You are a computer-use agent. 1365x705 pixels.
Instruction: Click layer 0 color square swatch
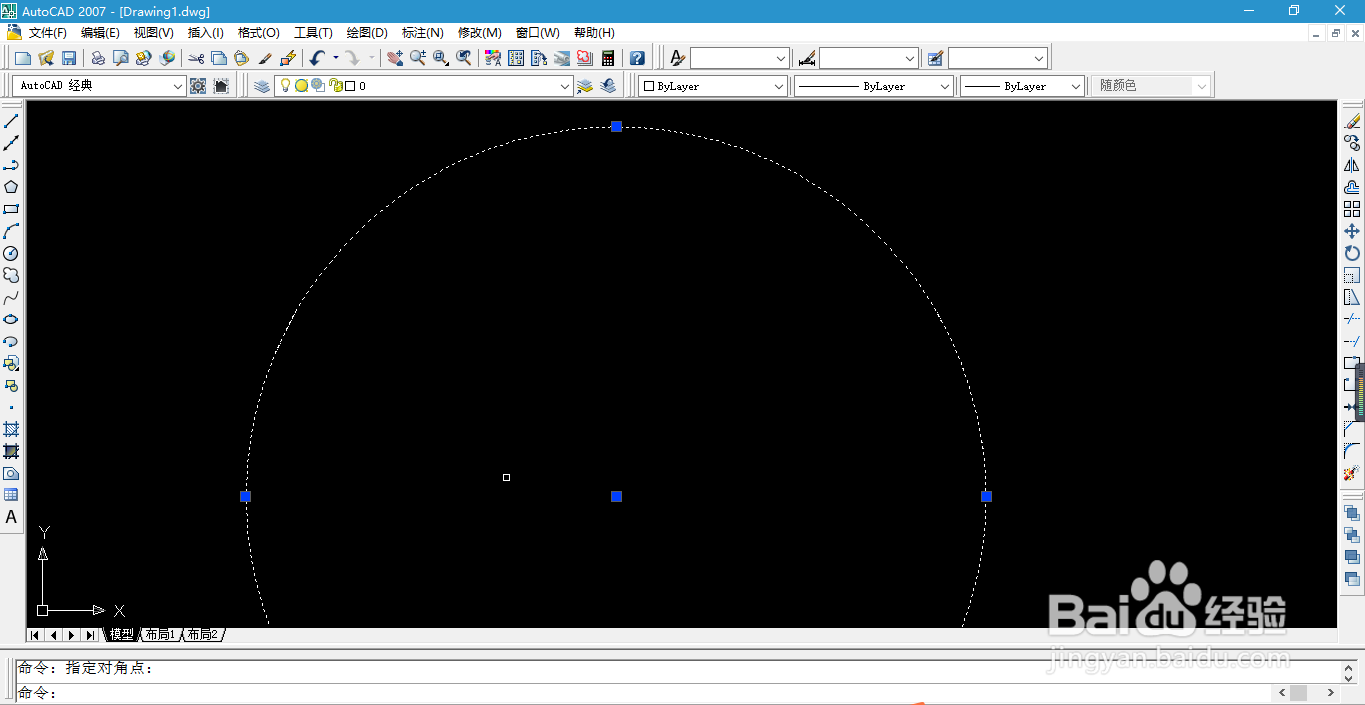[350, 86]
